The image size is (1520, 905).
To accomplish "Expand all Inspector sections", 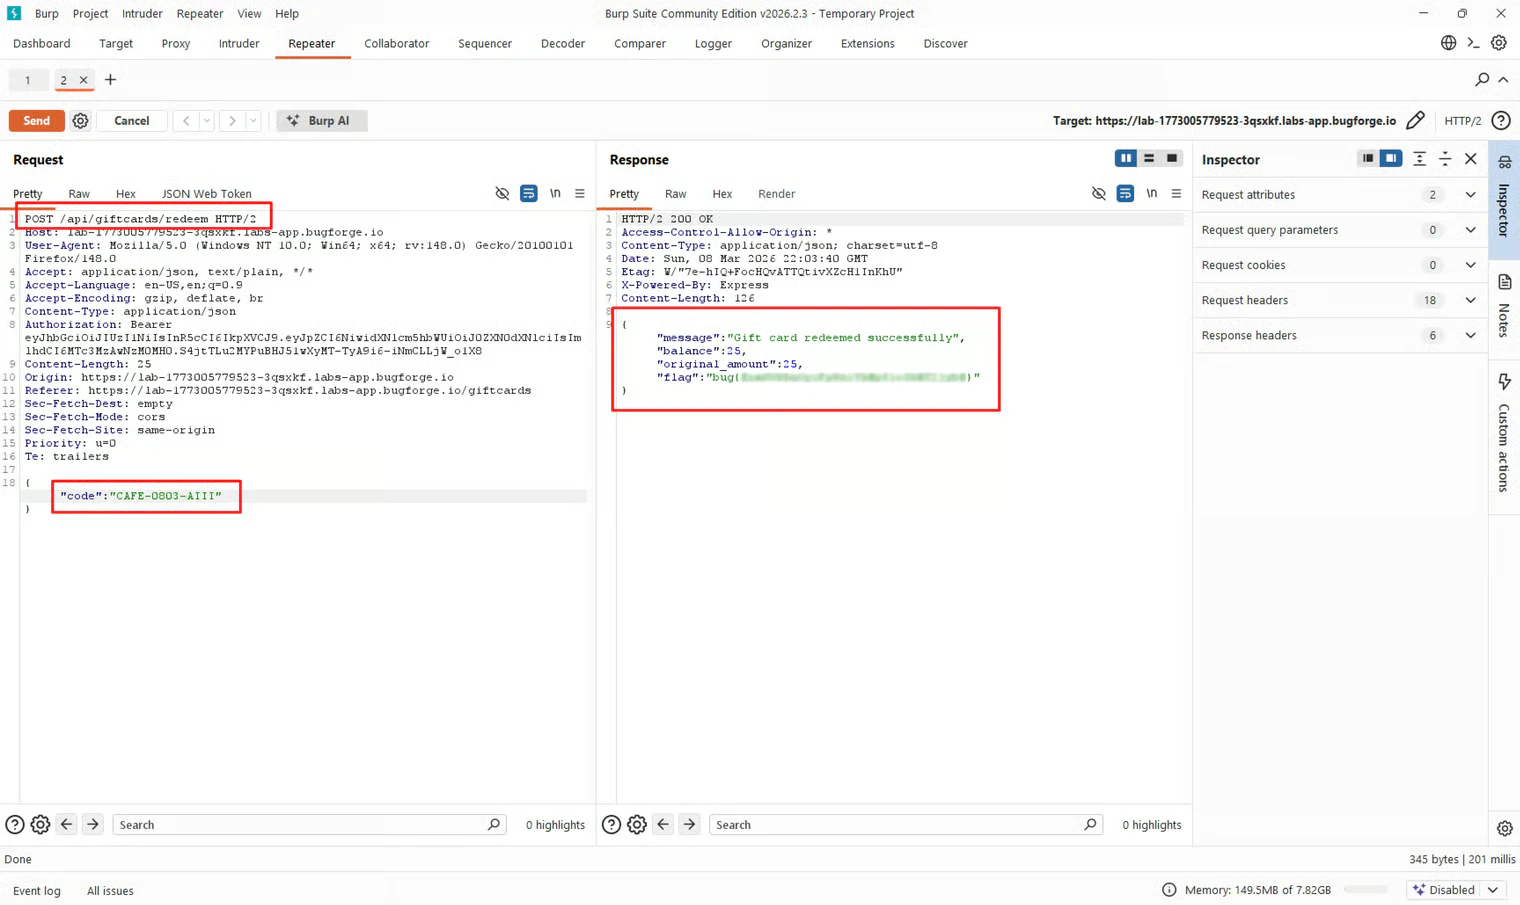I will [1419, 159].
